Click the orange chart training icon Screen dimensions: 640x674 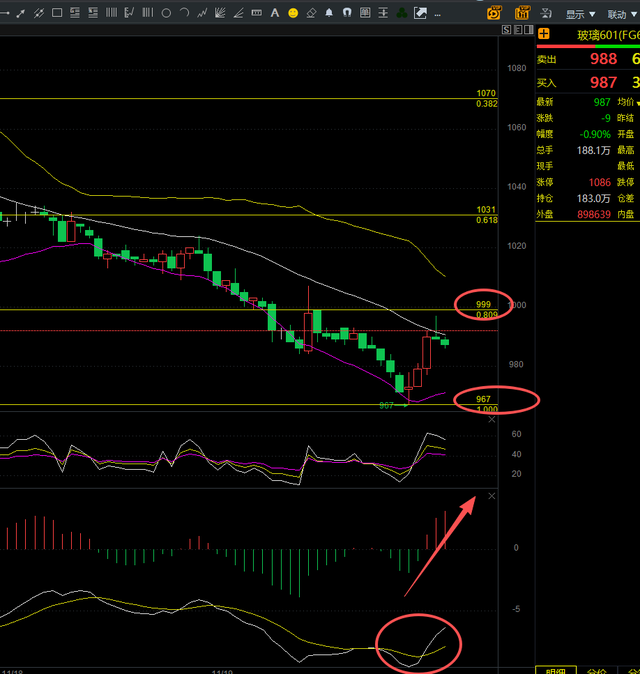coord(522,13)
